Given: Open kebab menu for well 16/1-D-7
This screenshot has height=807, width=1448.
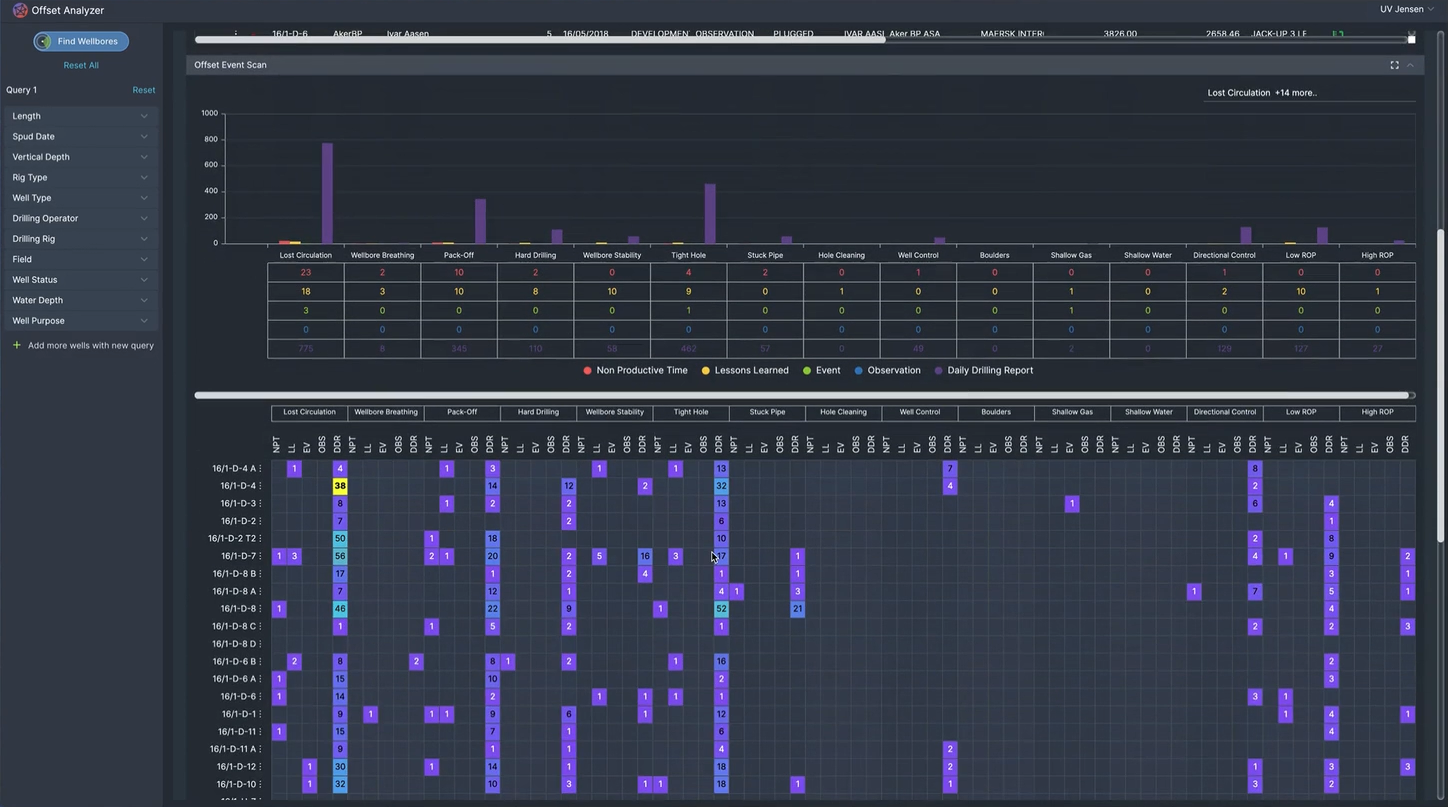Looking at the screenshot, I should 261,556.
